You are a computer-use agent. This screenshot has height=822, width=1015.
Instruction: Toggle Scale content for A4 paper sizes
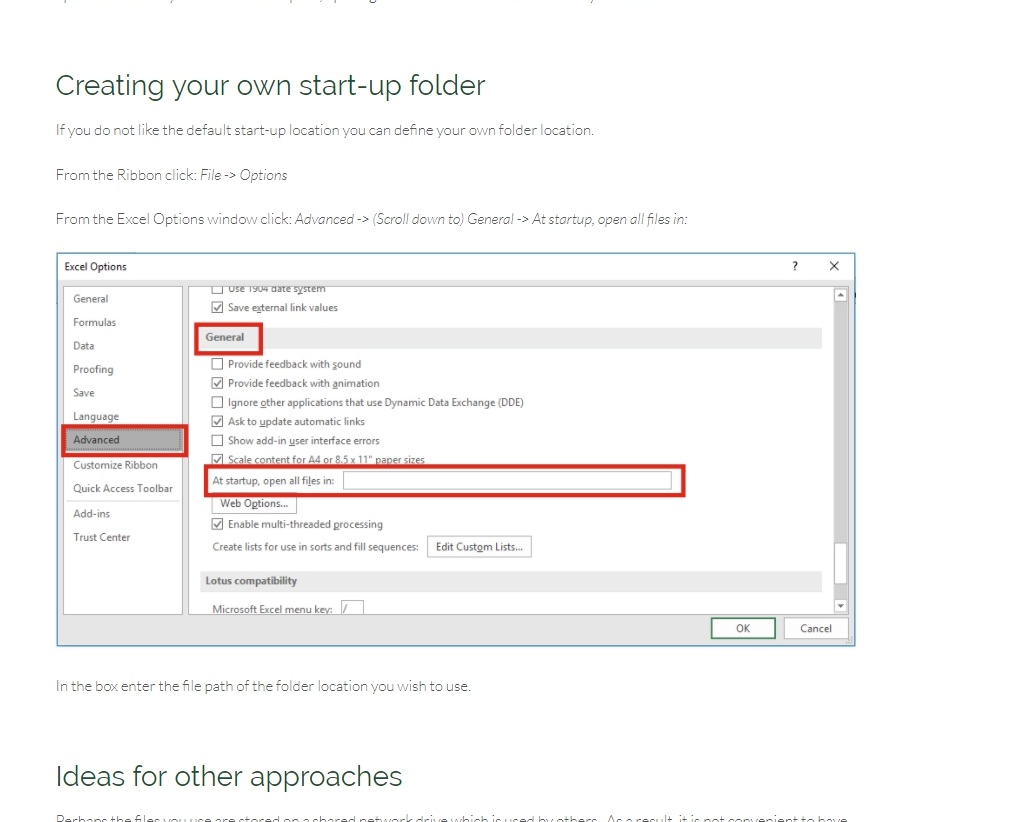point(218,460)
